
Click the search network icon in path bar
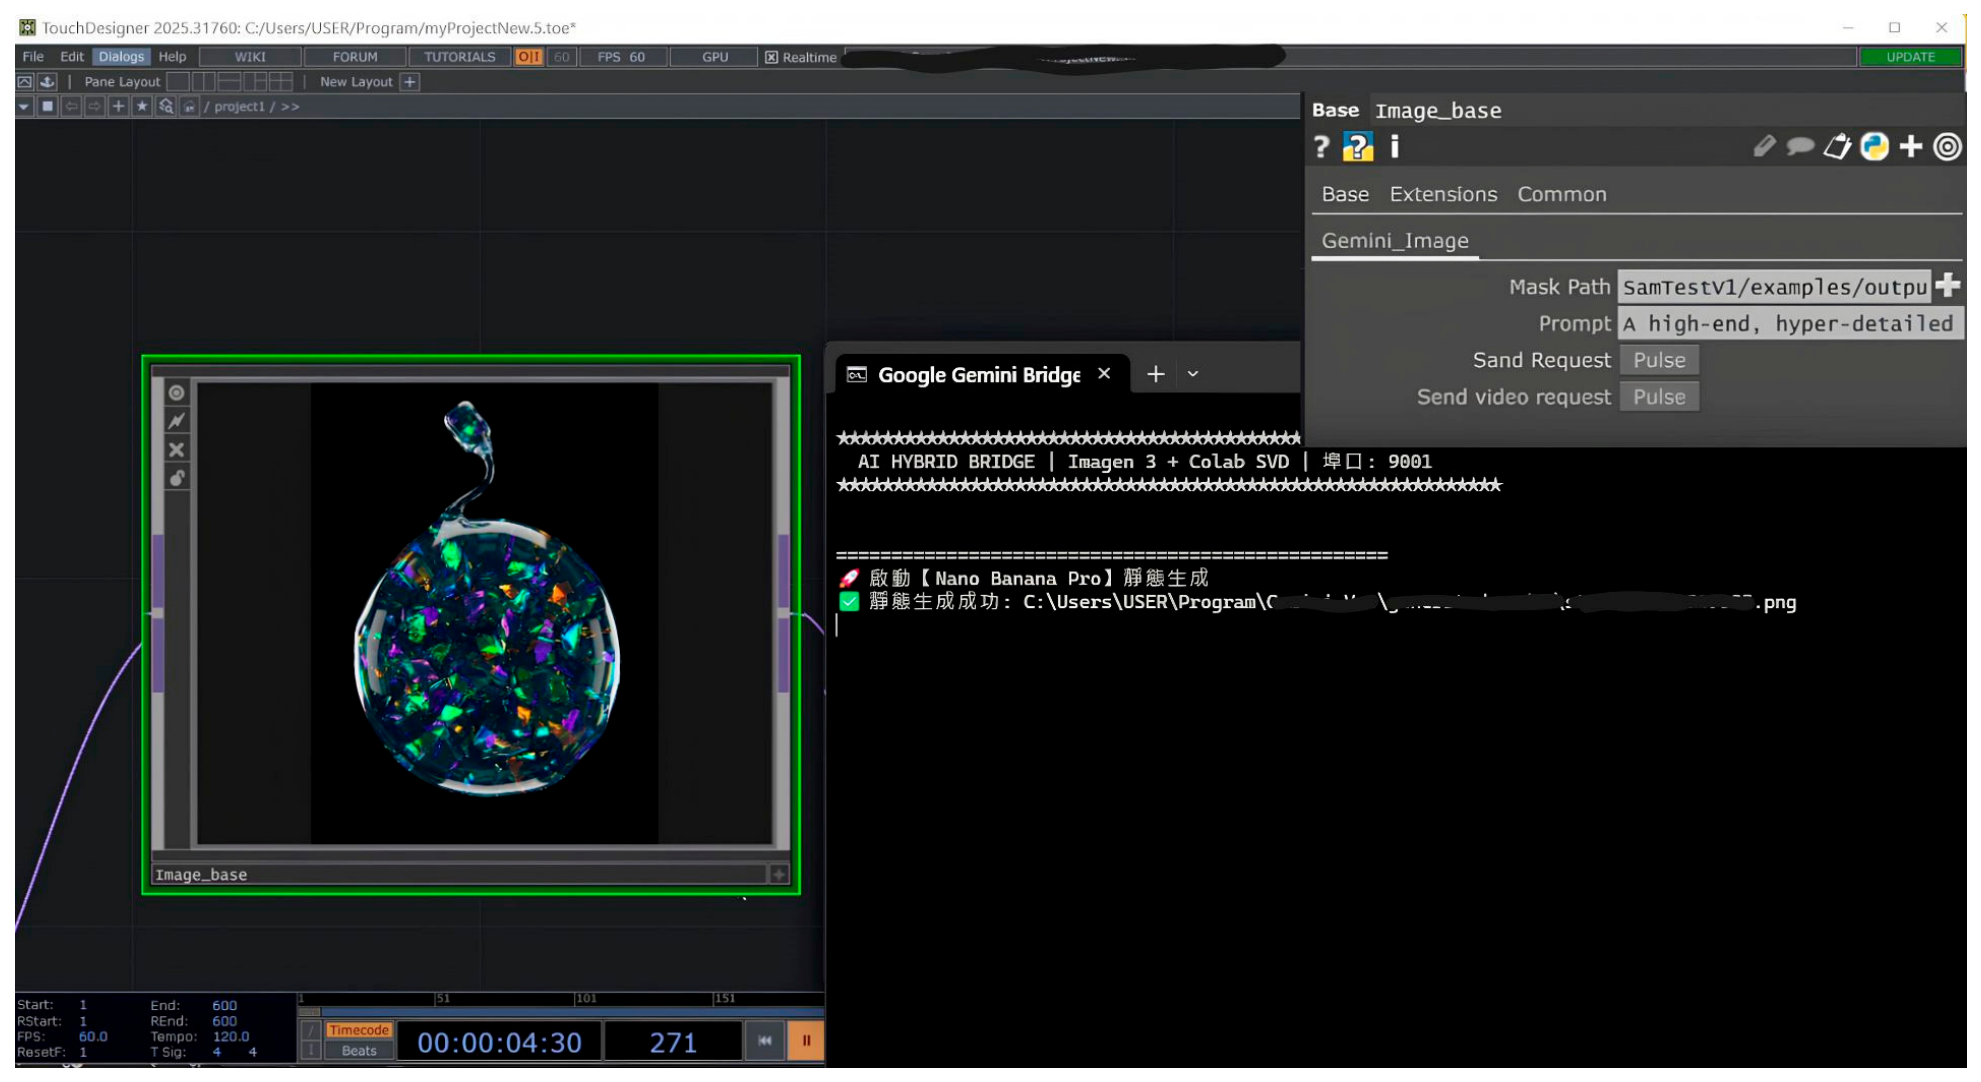coord(166,106)
